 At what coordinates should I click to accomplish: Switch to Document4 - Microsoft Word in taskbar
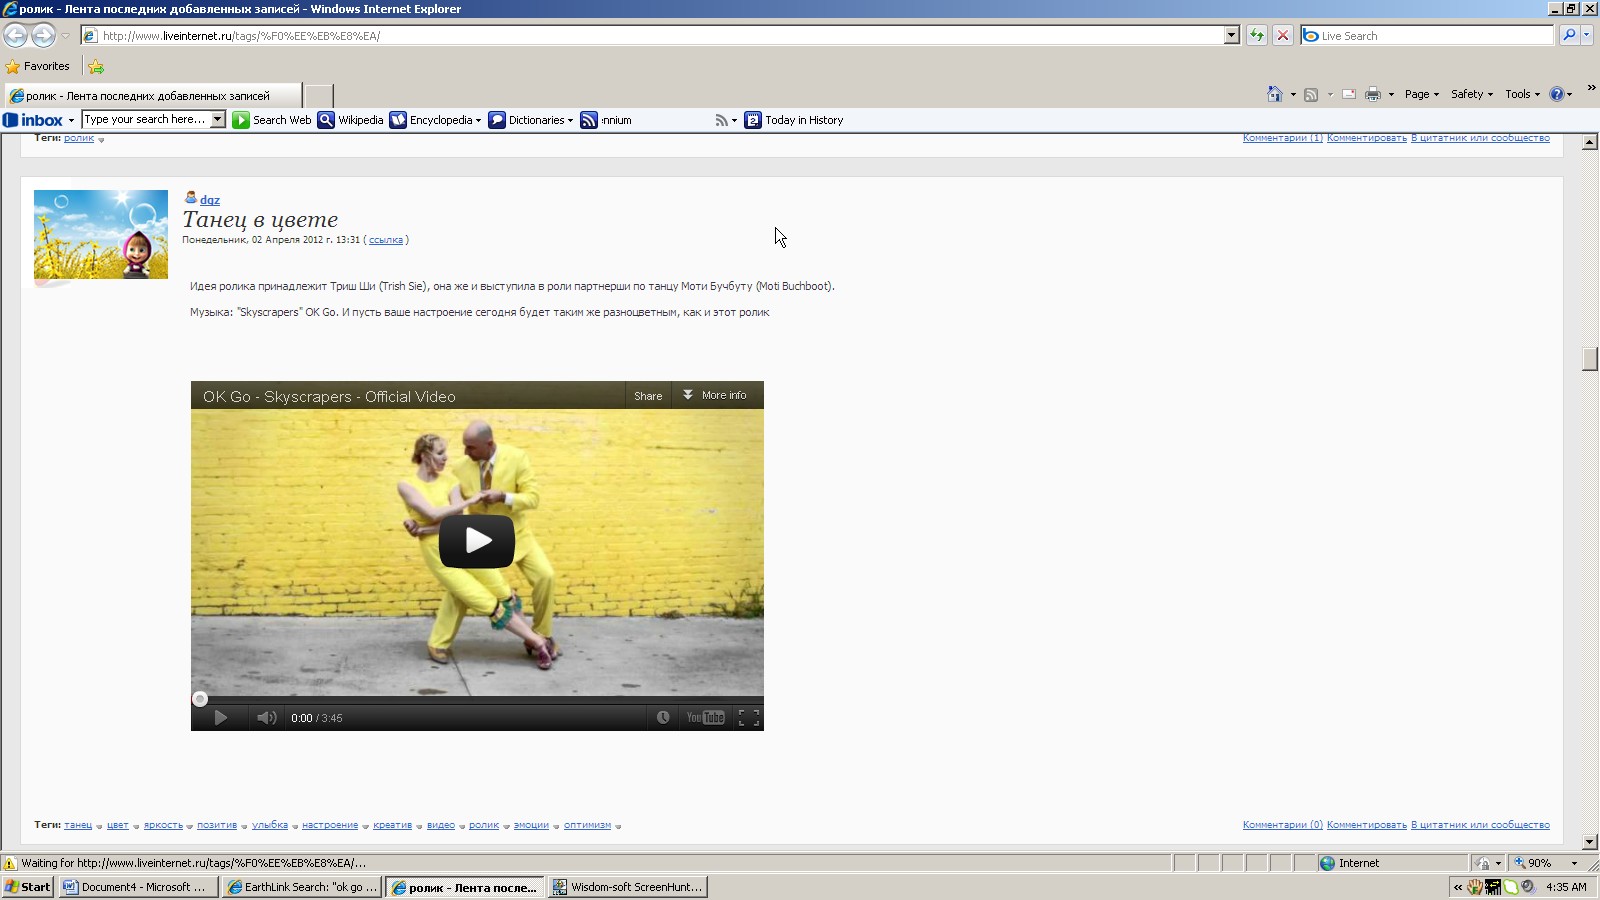tap(138, 887)
